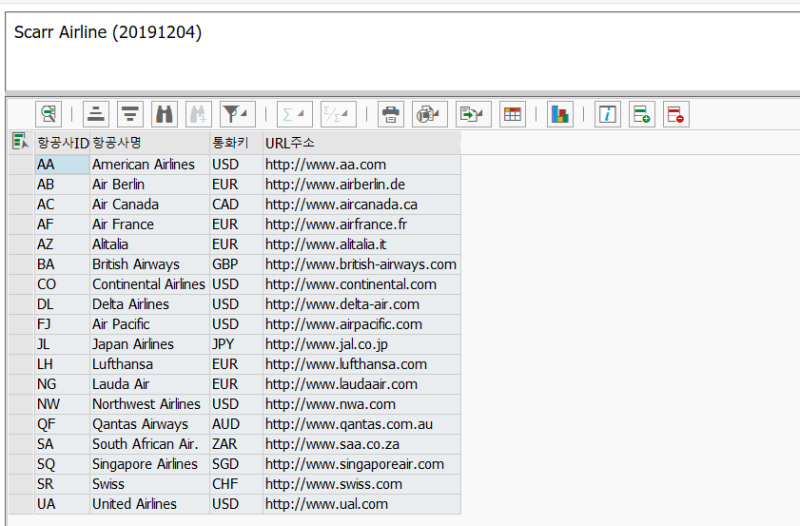Select the row marker beside UA
The width and height of the screenshot is (800, 526).
click(21, 504)
